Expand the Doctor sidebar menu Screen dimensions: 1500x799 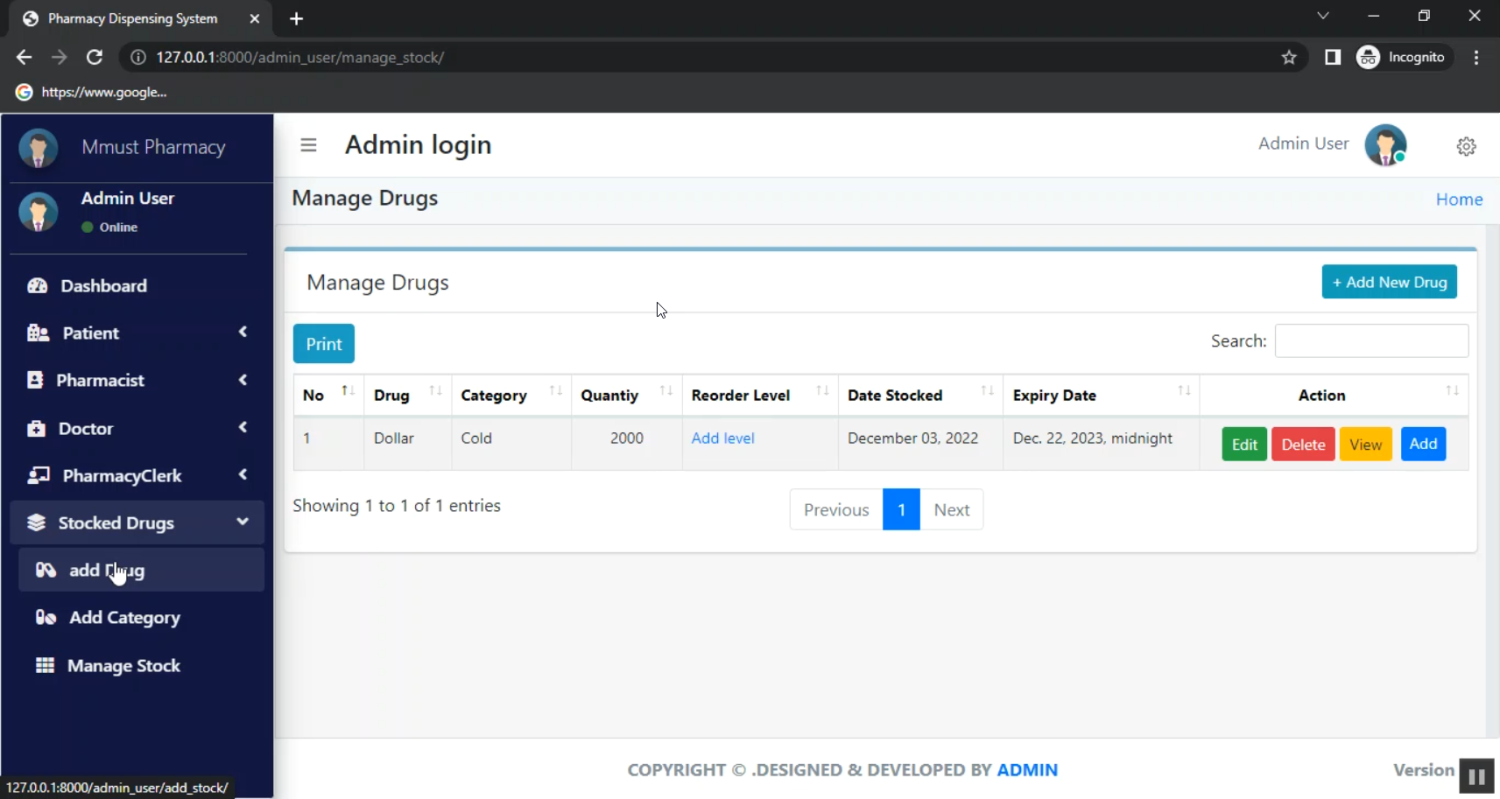(x=137, y=428)
